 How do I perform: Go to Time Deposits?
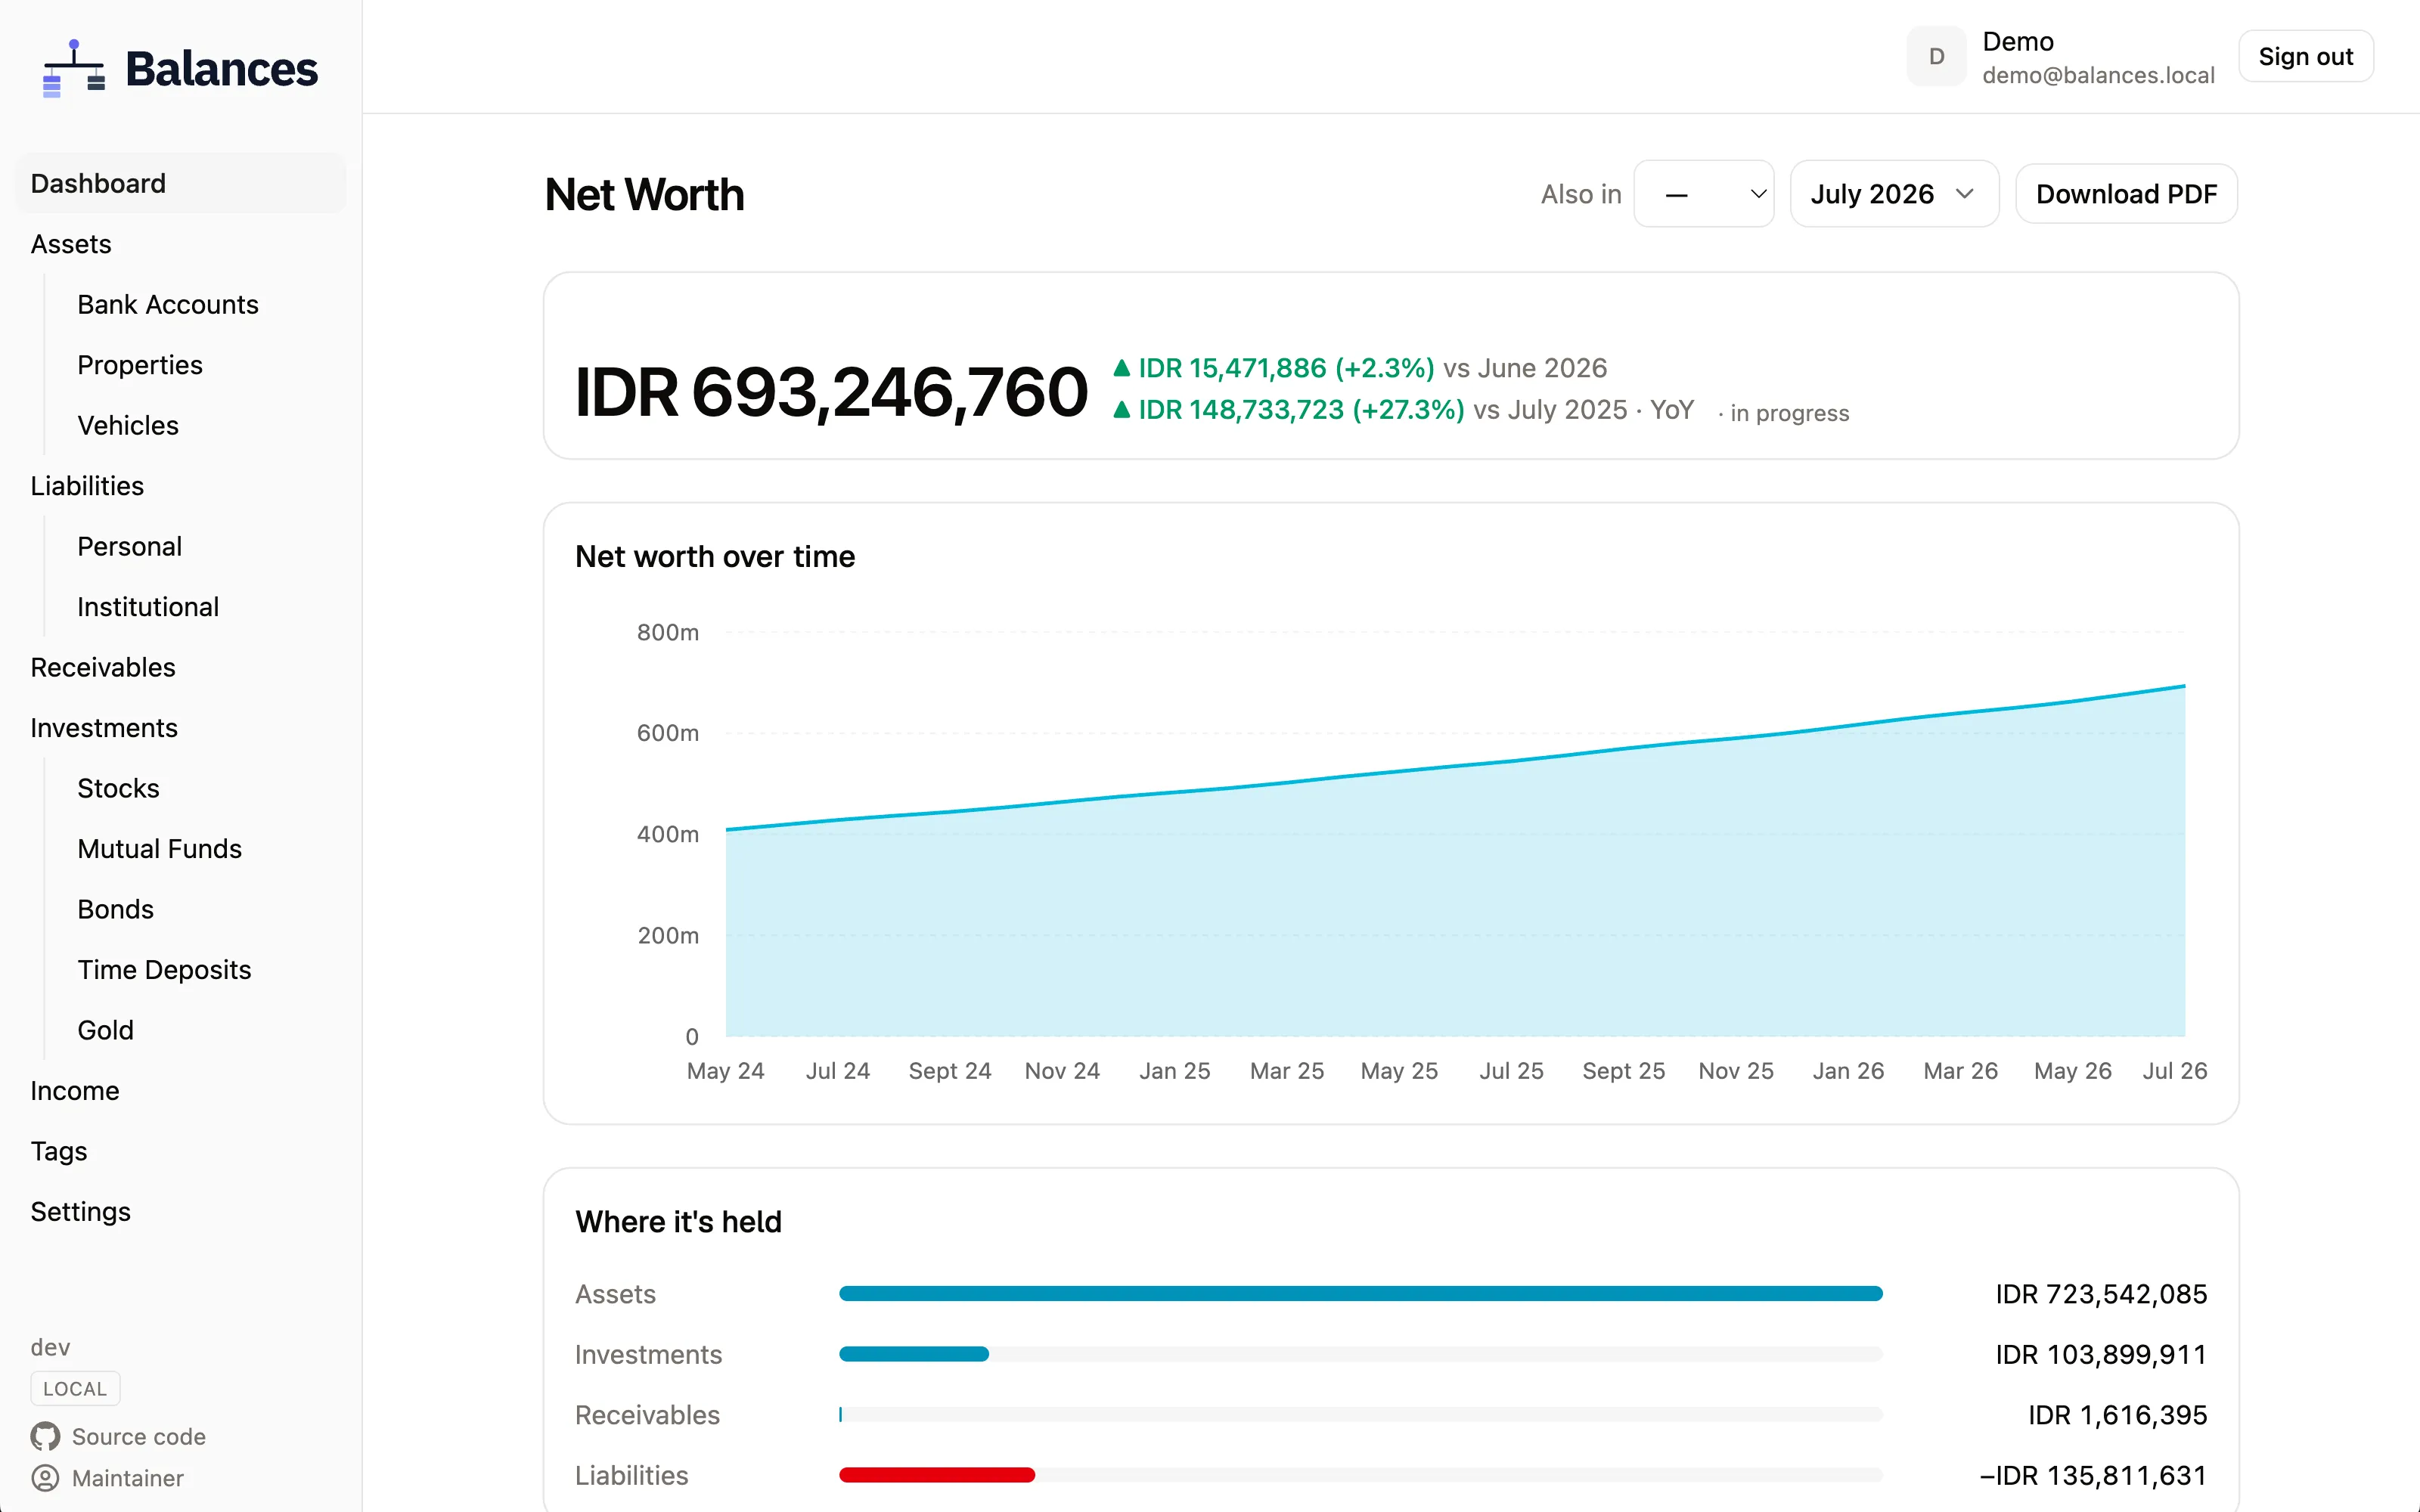[x=164, y=970]
